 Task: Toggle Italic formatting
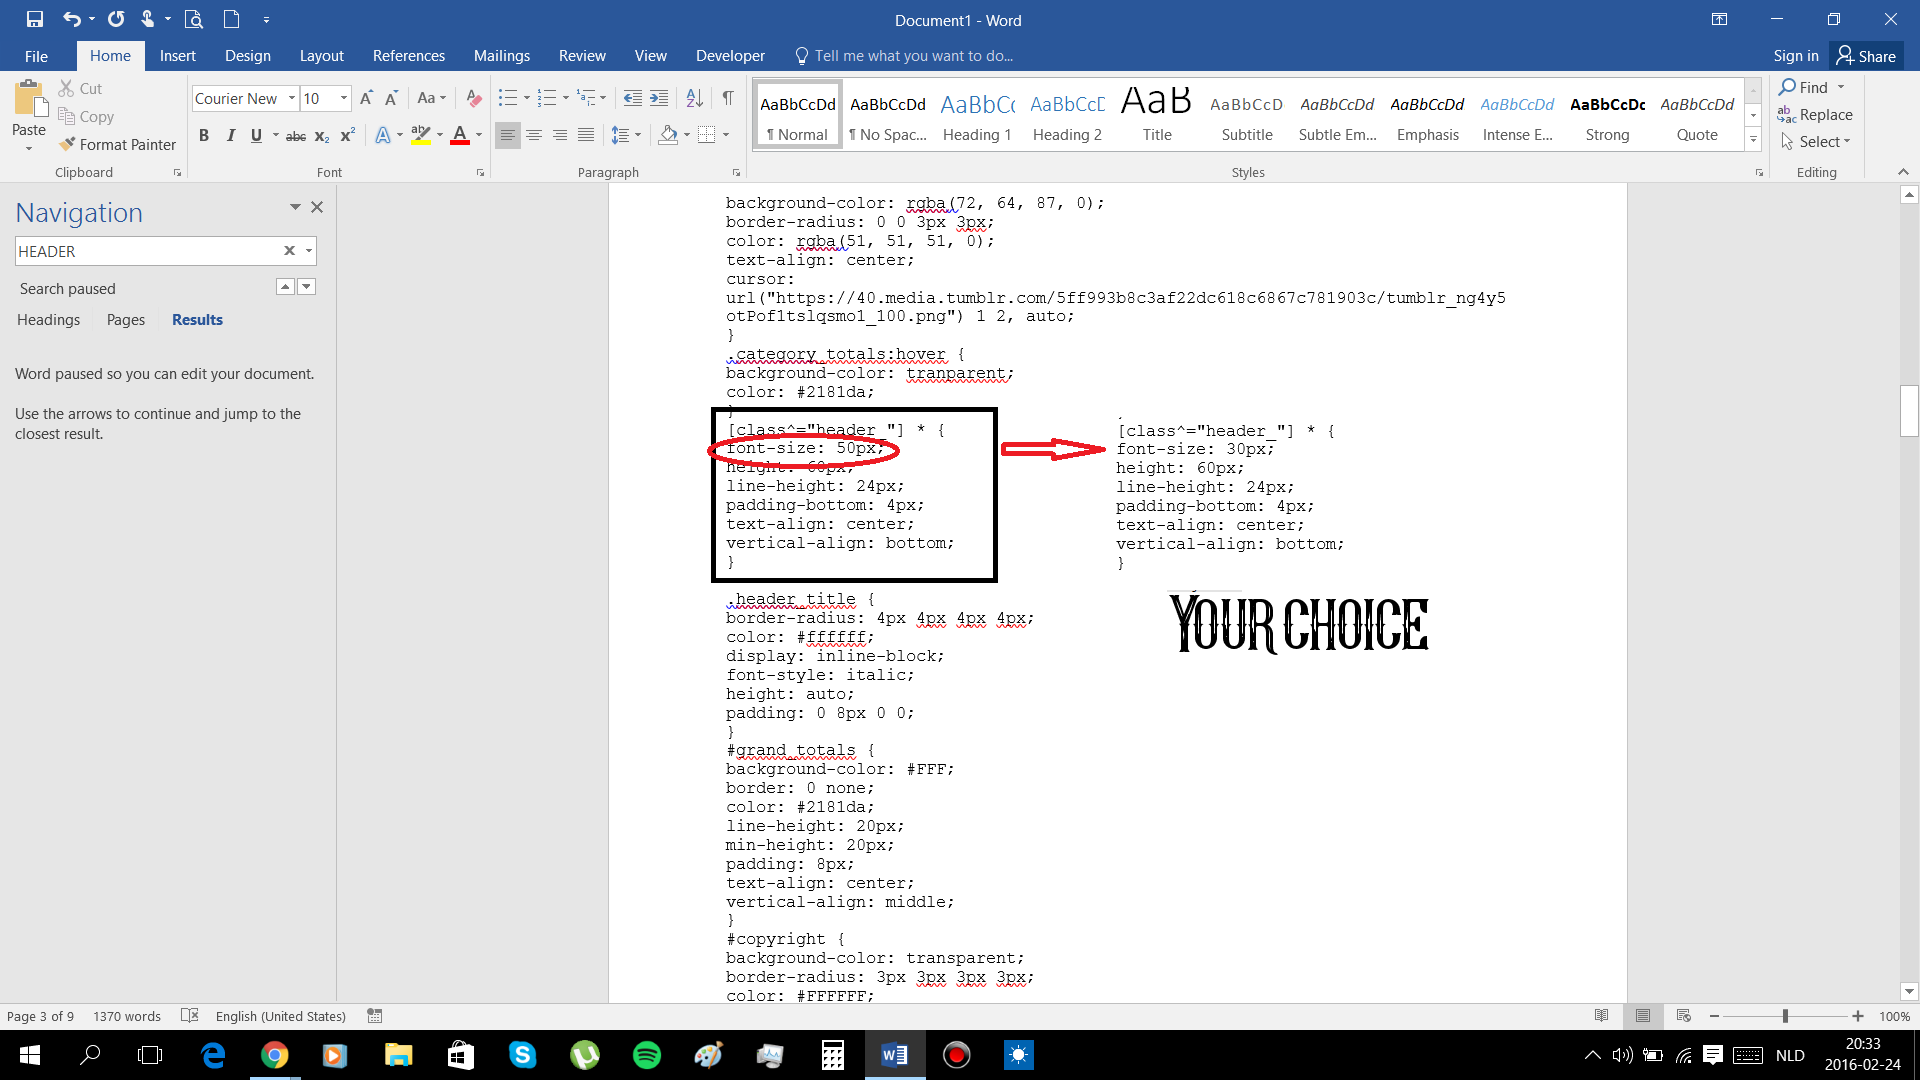(x=231, y=135)
